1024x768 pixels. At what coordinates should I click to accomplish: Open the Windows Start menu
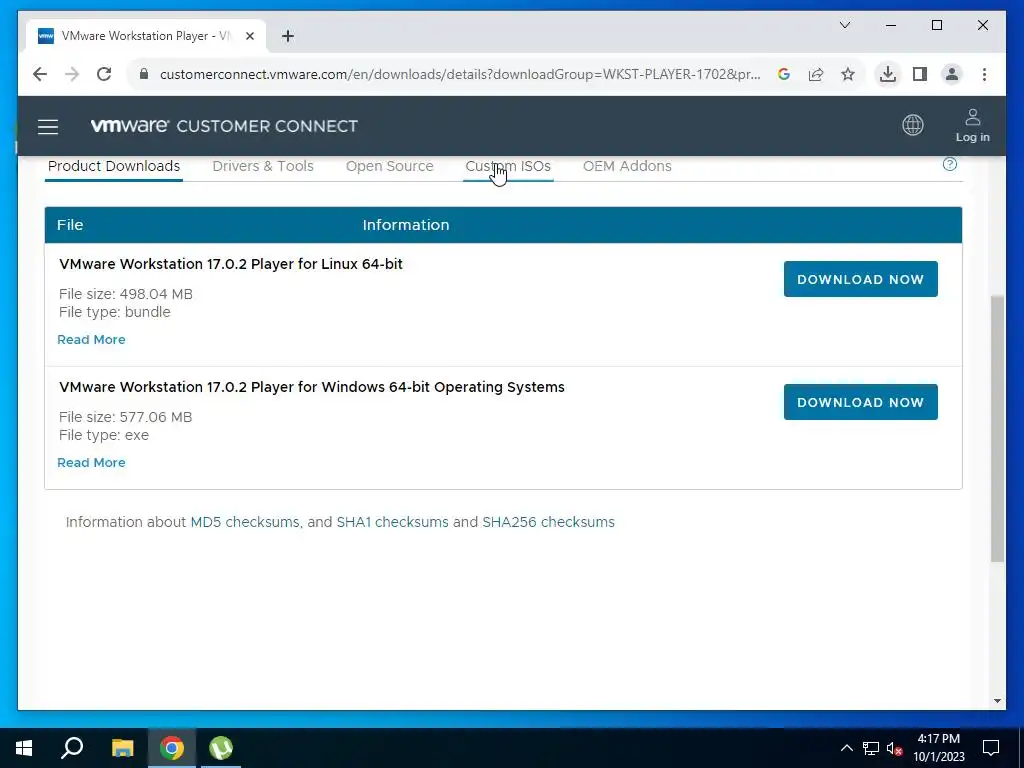[x=24, y=748]
